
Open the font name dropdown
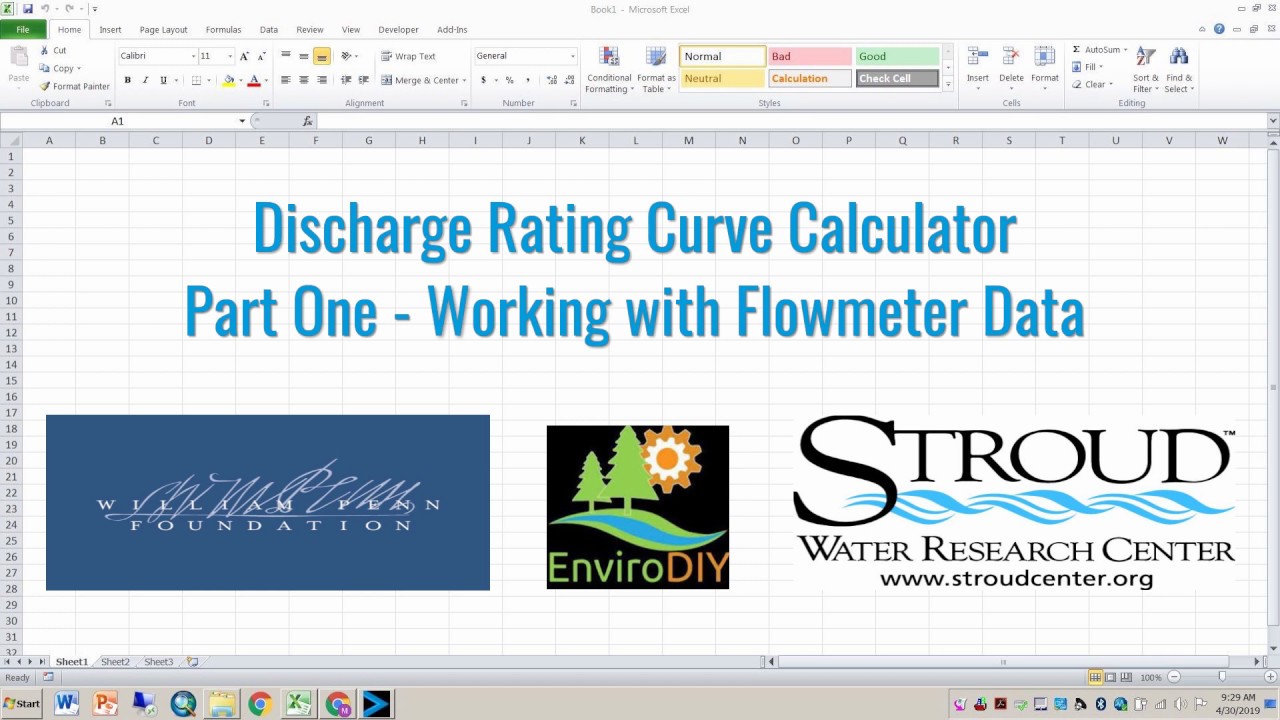click(x=191, y=56)
